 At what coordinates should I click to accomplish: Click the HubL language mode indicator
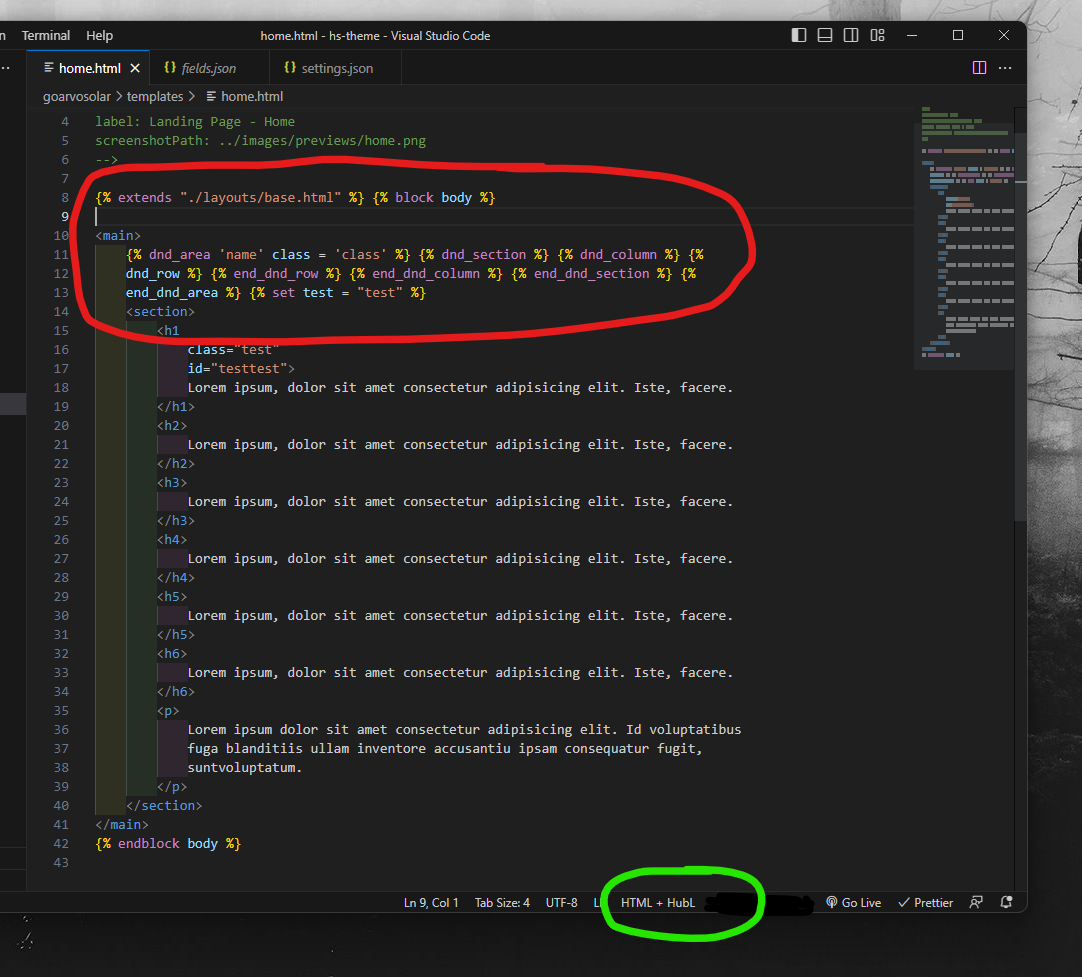[x=657, y=902]
